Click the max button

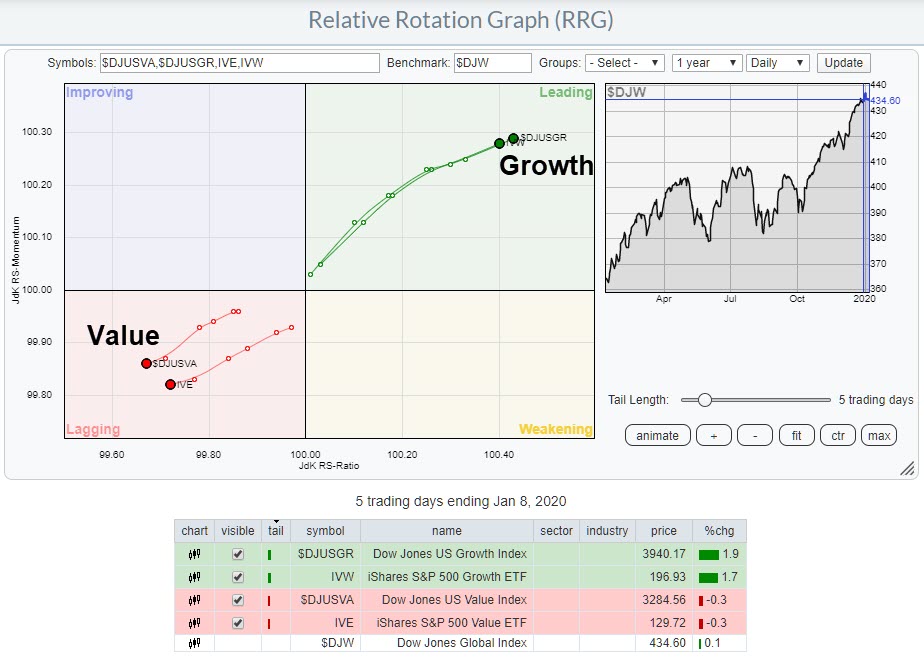879,436
